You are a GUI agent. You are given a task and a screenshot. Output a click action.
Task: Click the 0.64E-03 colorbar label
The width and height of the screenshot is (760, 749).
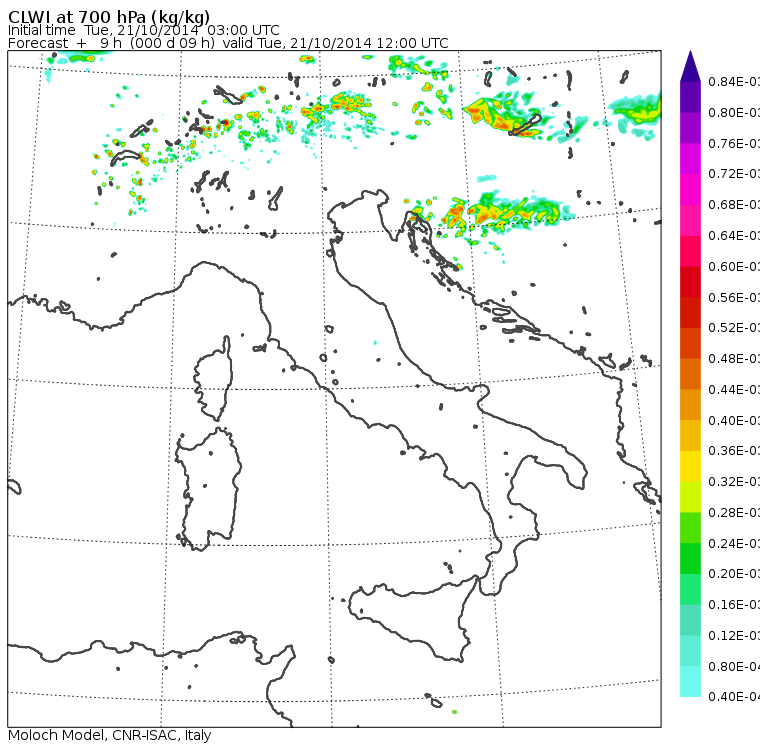tap(733, 236)
